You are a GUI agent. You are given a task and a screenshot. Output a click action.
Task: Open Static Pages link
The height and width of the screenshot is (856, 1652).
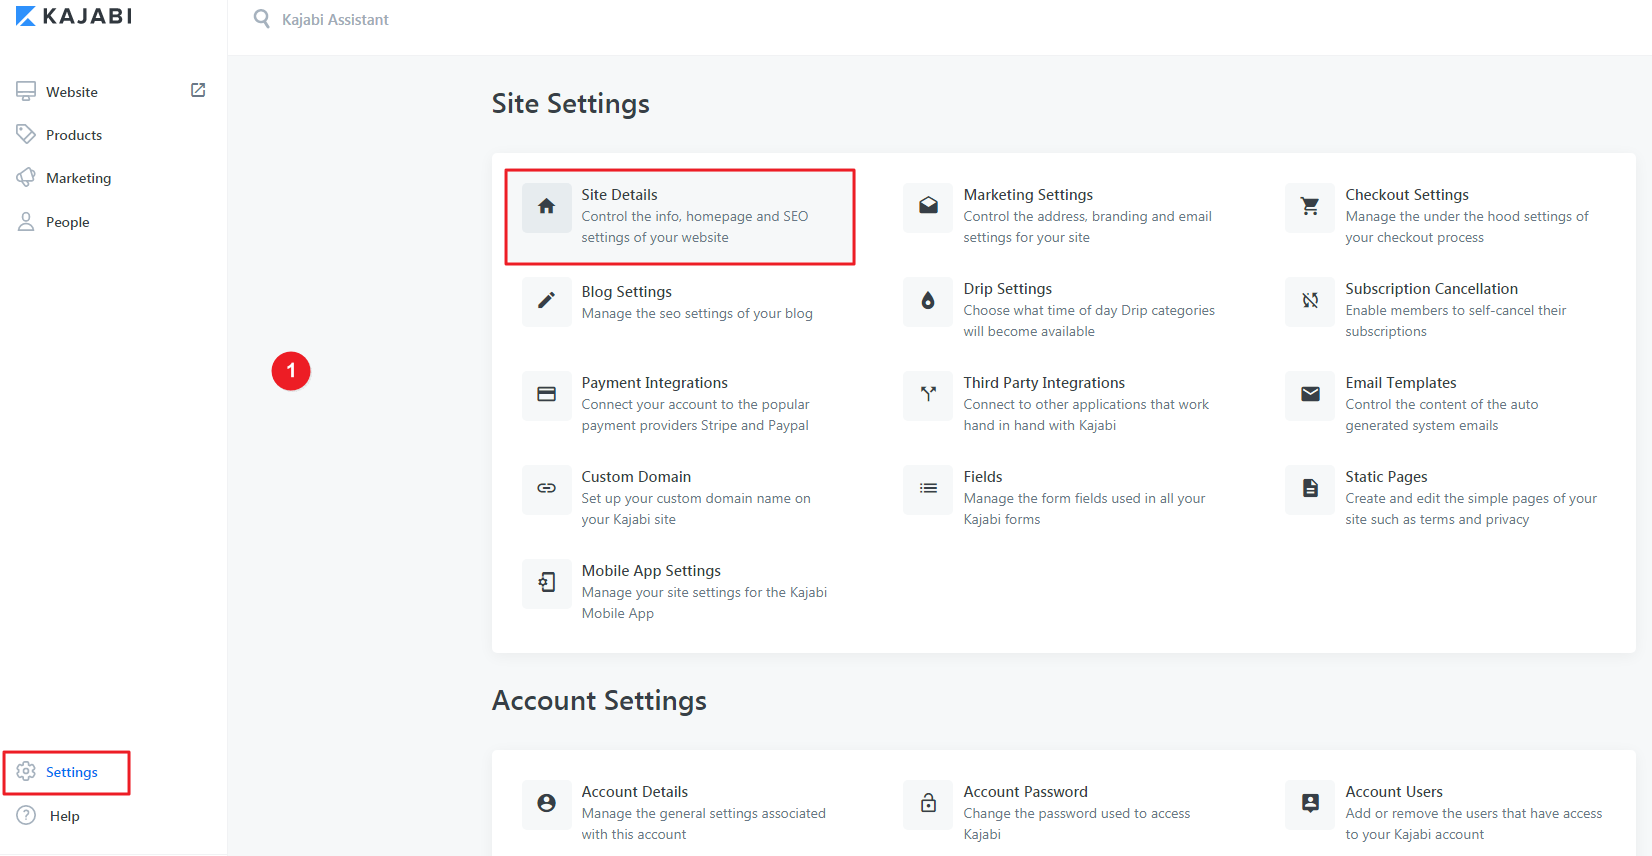tap(1387, 477)
